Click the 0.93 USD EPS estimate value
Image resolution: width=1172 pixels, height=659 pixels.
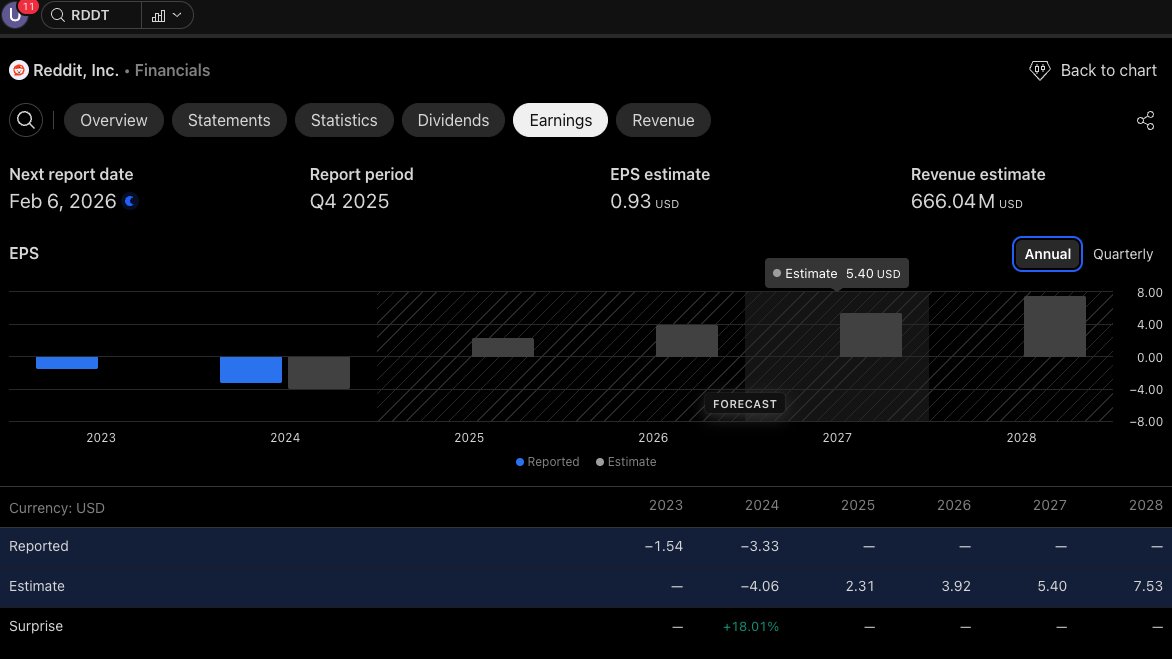click(x=644, y=201)
